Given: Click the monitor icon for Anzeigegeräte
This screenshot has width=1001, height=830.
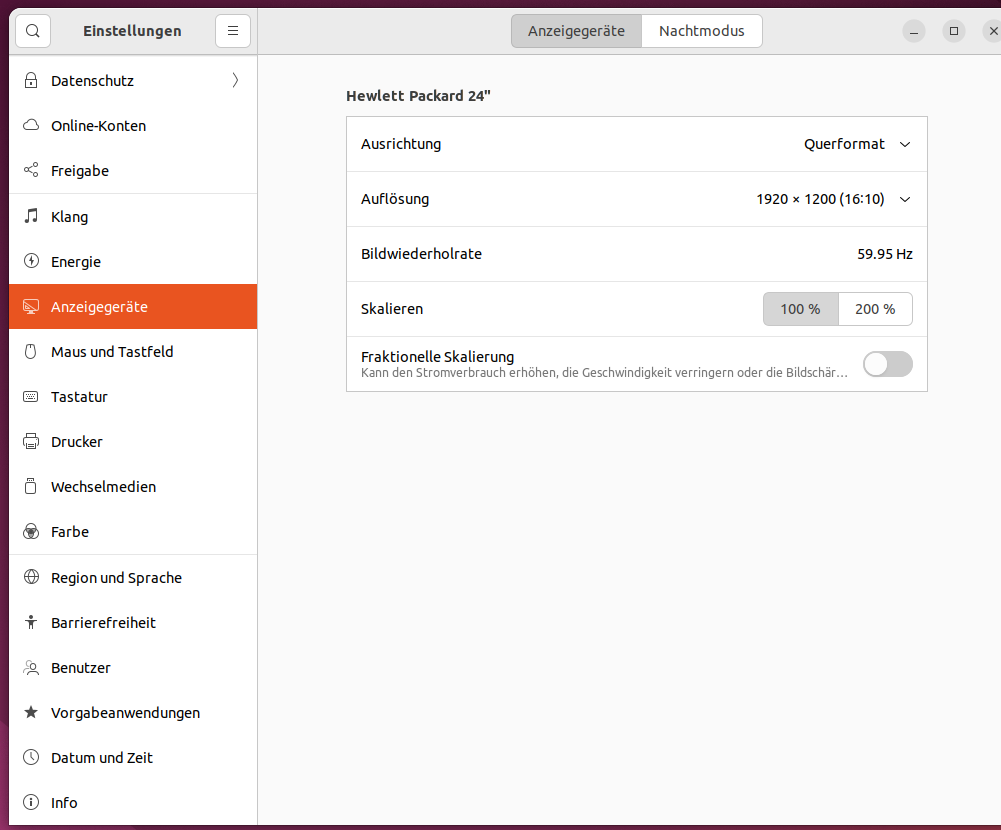Looking at the screenshot, I should (x=31, y=306).
